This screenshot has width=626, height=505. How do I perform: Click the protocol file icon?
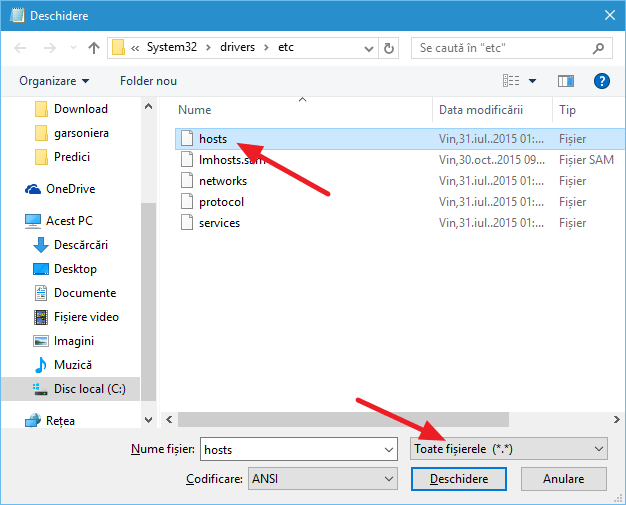[187, 201]
